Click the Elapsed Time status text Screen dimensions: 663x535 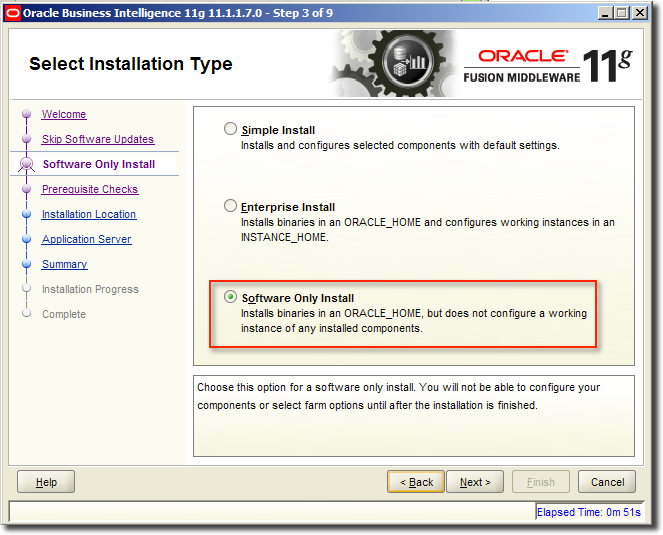pyautogui.click(x=589, y=512)
